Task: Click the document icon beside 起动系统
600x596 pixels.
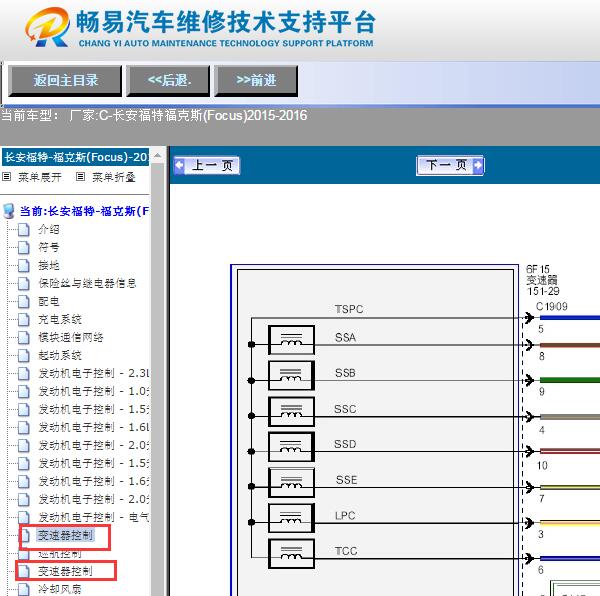Action: click(24, 355)
